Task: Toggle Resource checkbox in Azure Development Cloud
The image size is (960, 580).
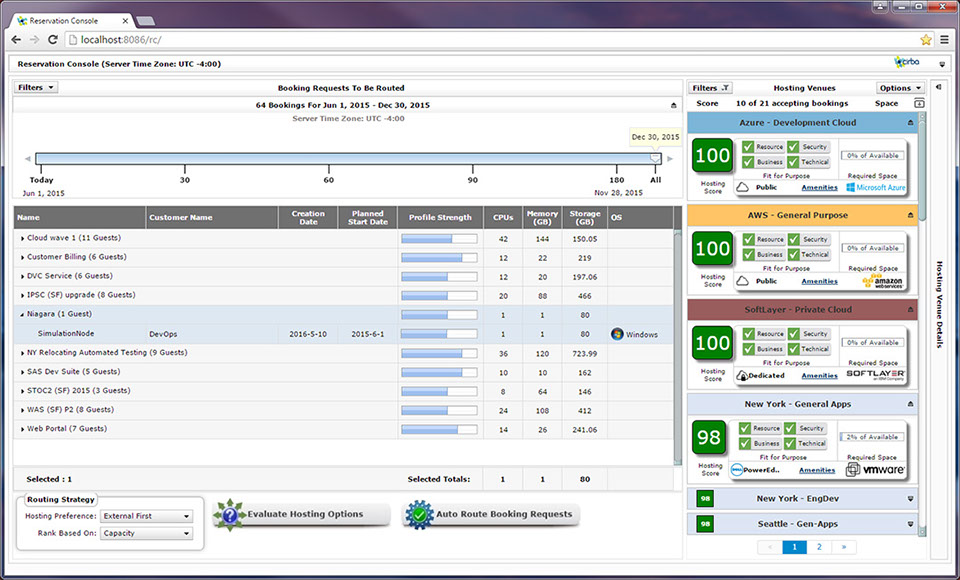Action: [748, 147]
